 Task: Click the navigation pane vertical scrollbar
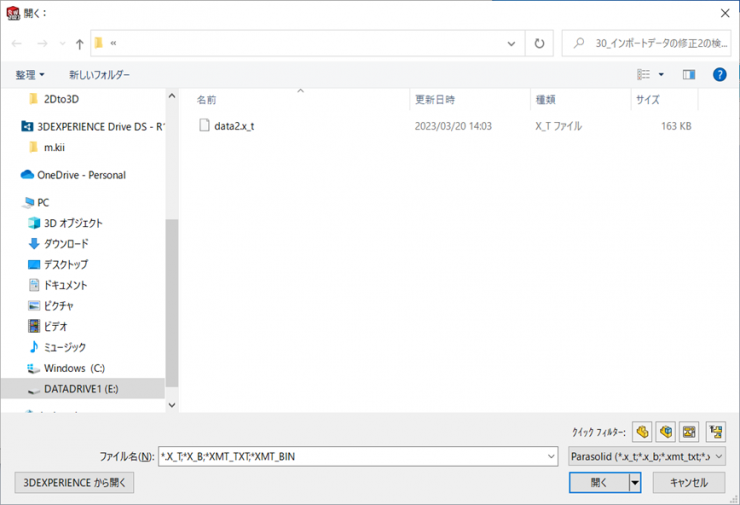171,300
